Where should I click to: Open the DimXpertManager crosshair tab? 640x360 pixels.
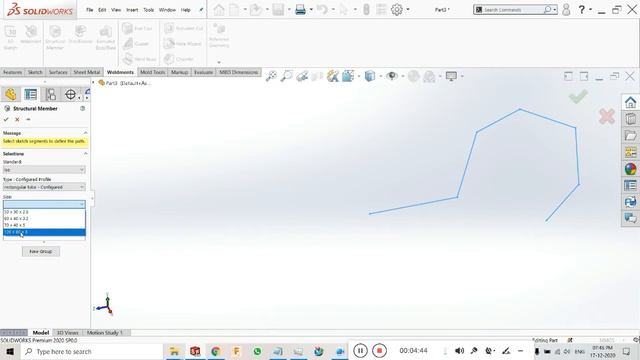[x=71, y=94]
